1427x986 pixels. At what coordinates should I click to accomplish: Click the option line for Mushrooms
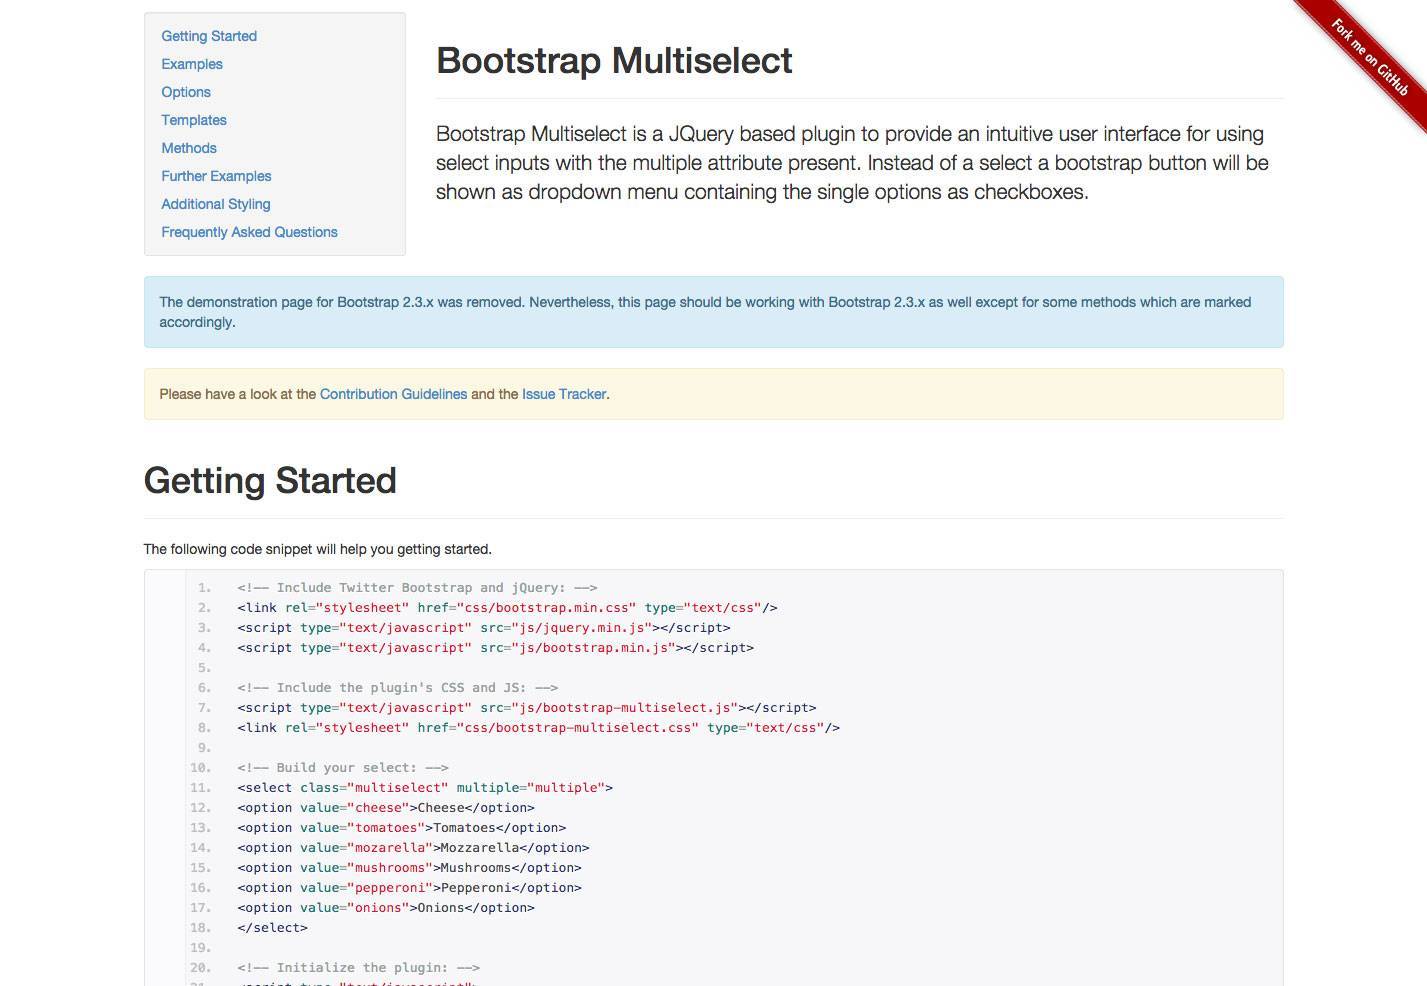pyautogui.click(x=409, y=868)
